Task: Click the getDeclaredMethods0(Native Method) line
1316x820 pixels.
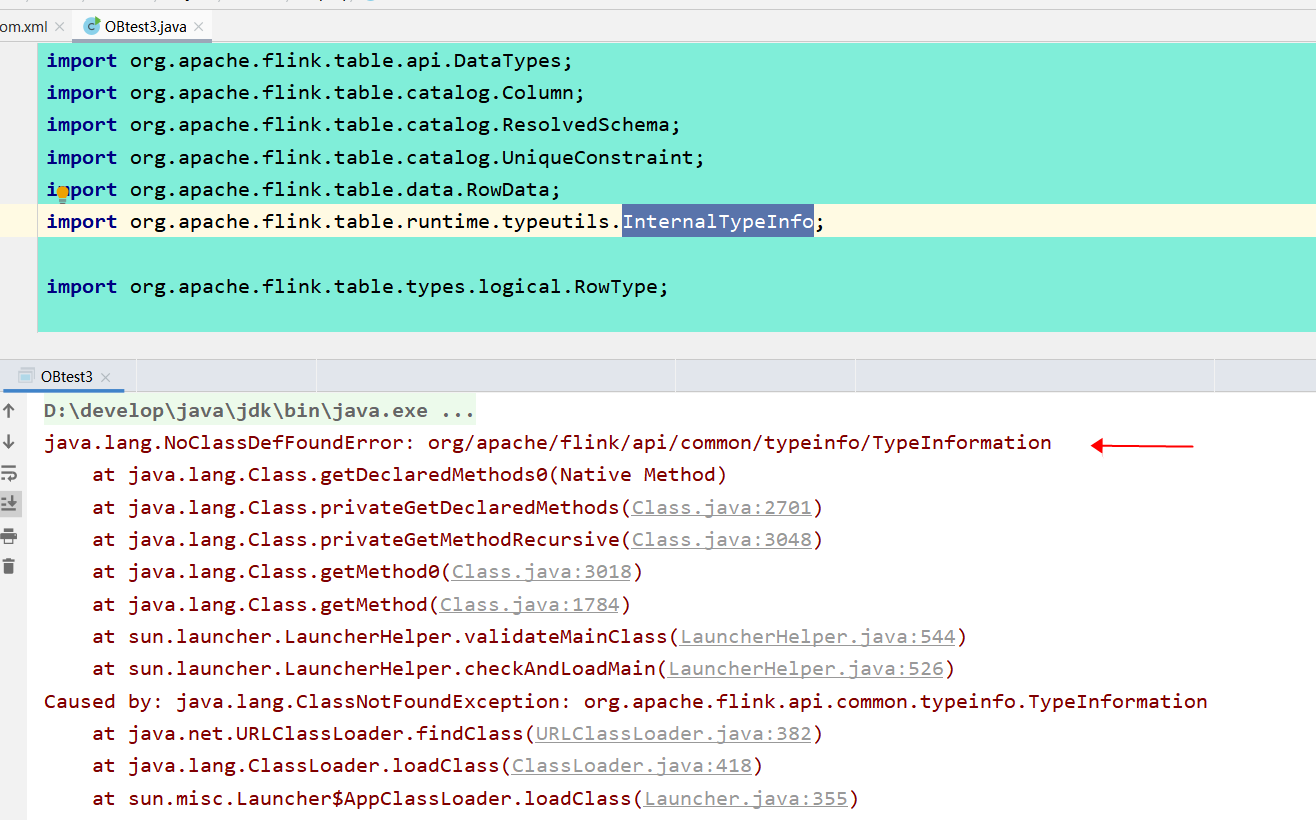Action: click(x=409, y=474)
